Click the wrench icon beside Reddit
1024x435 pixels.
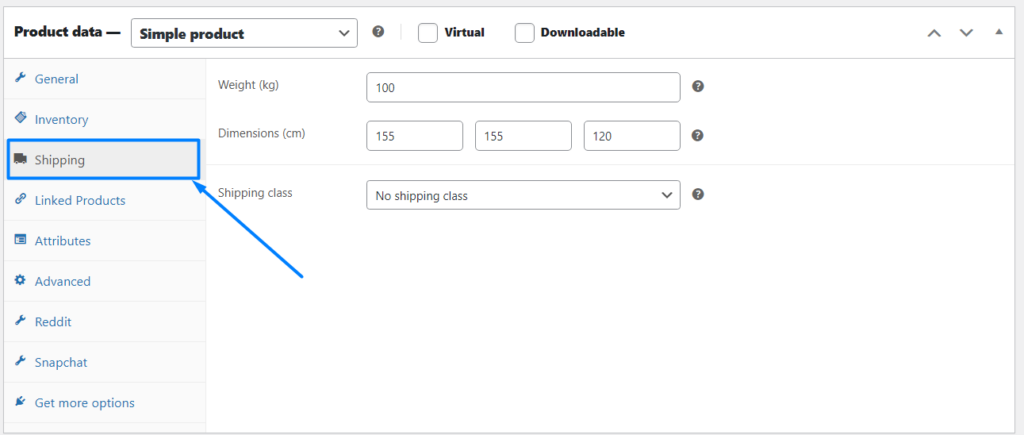point(20,320)
